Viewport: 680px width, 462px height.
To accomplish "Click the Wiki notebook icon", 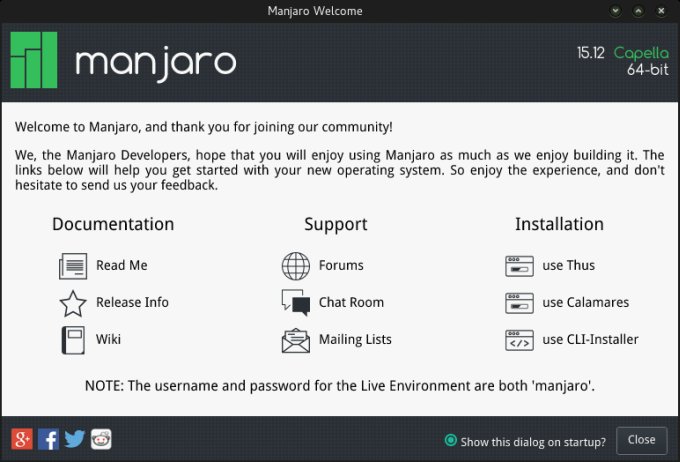I will [x=73, y=340].
